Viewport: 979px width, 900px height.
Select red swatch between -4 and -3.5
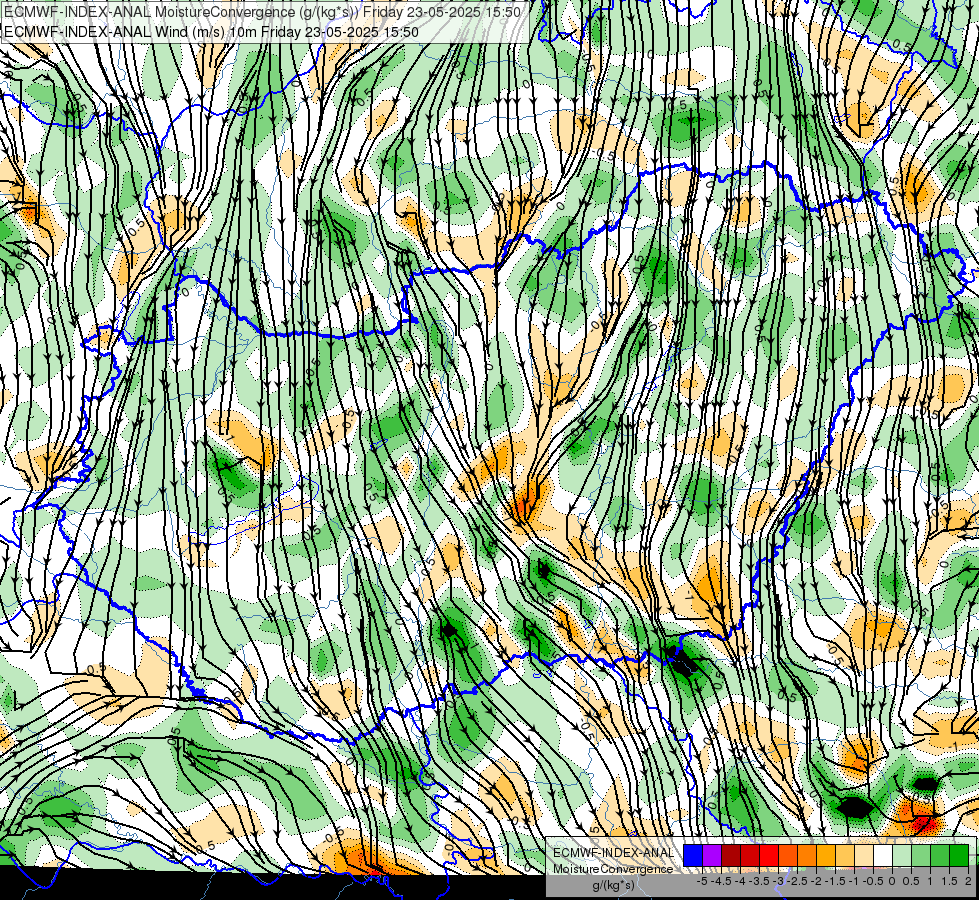pyautogui.click(x=750, y=856)
